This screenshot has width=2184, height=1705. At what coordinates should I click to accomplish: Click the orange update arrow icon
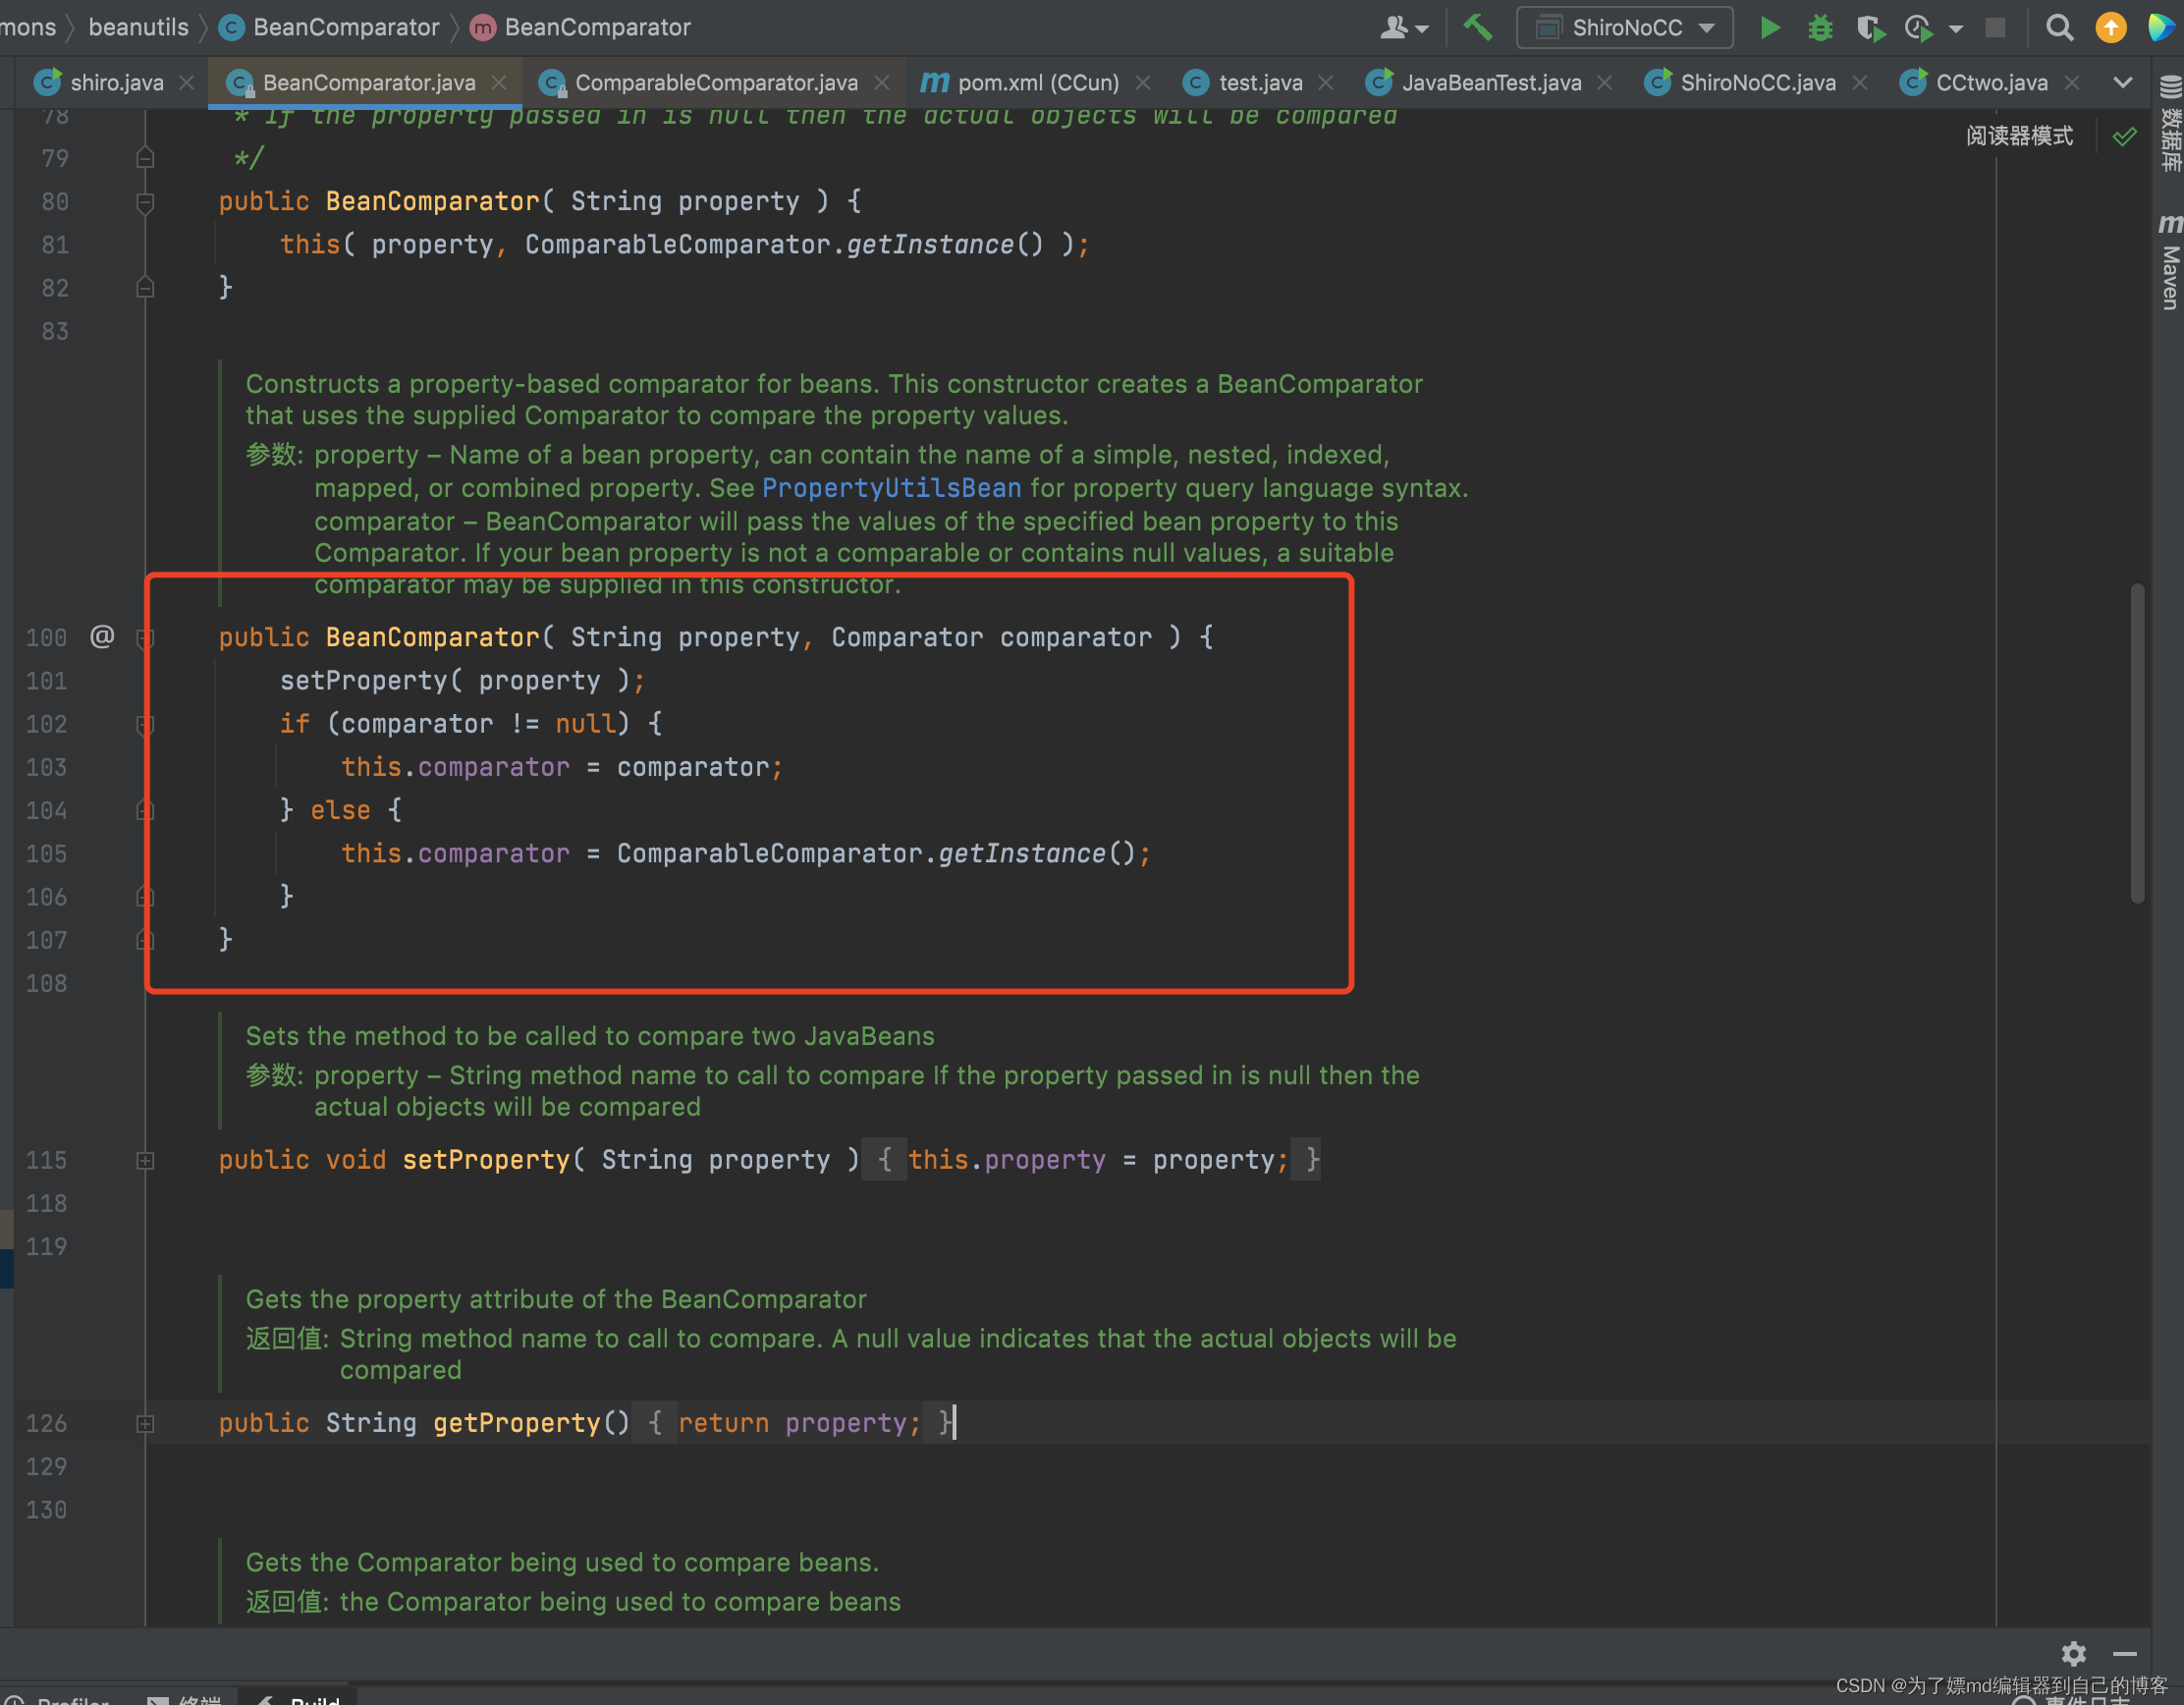(2111, 27)
